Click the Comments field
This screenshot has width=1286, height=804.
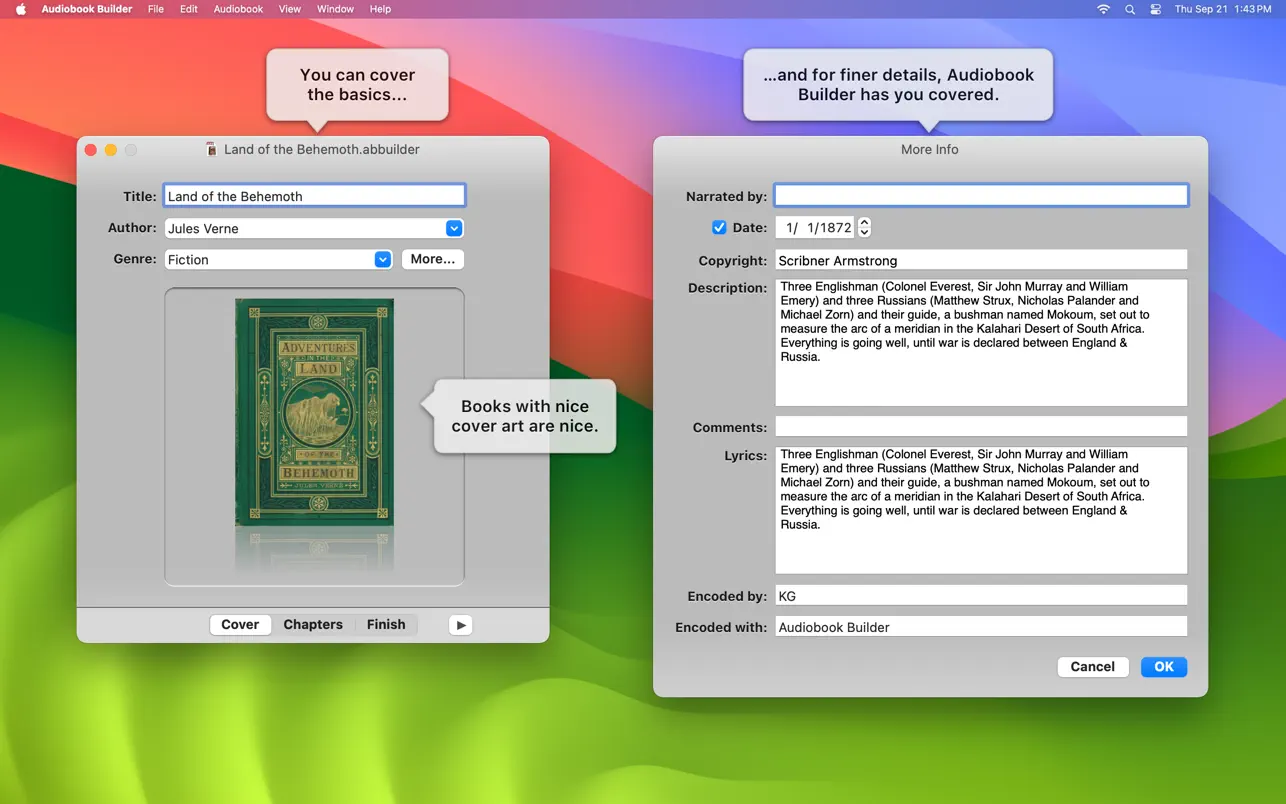click(981, 427)
